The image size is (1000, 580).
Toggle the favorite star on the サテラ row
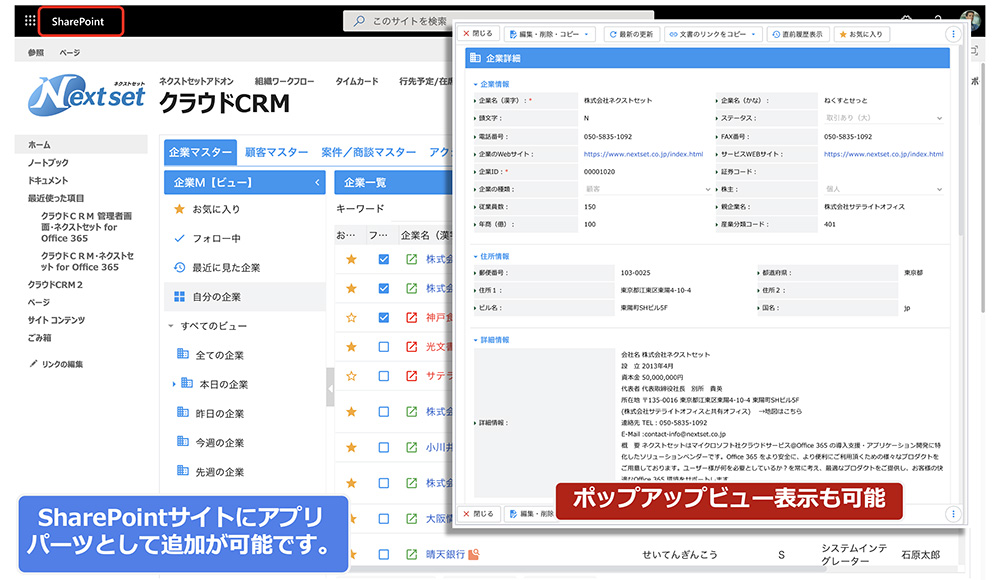pyautogui.click(x=351, y=376)
